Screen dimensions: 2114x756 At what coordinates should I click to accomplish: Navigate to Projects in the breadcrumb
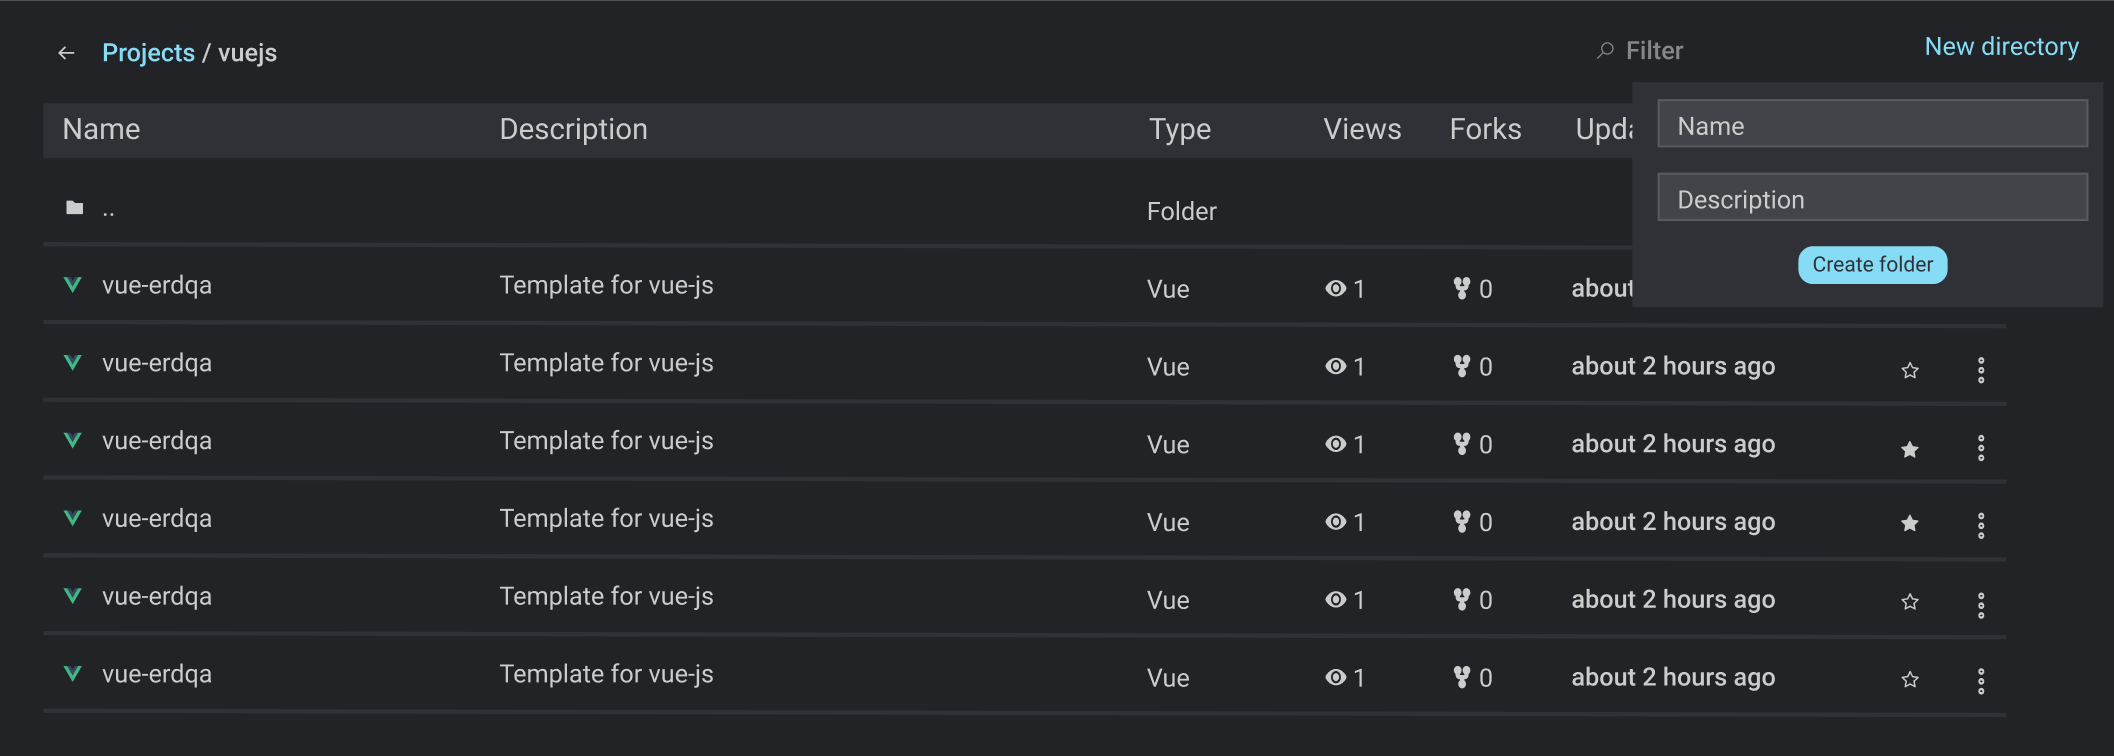(148, 53)
